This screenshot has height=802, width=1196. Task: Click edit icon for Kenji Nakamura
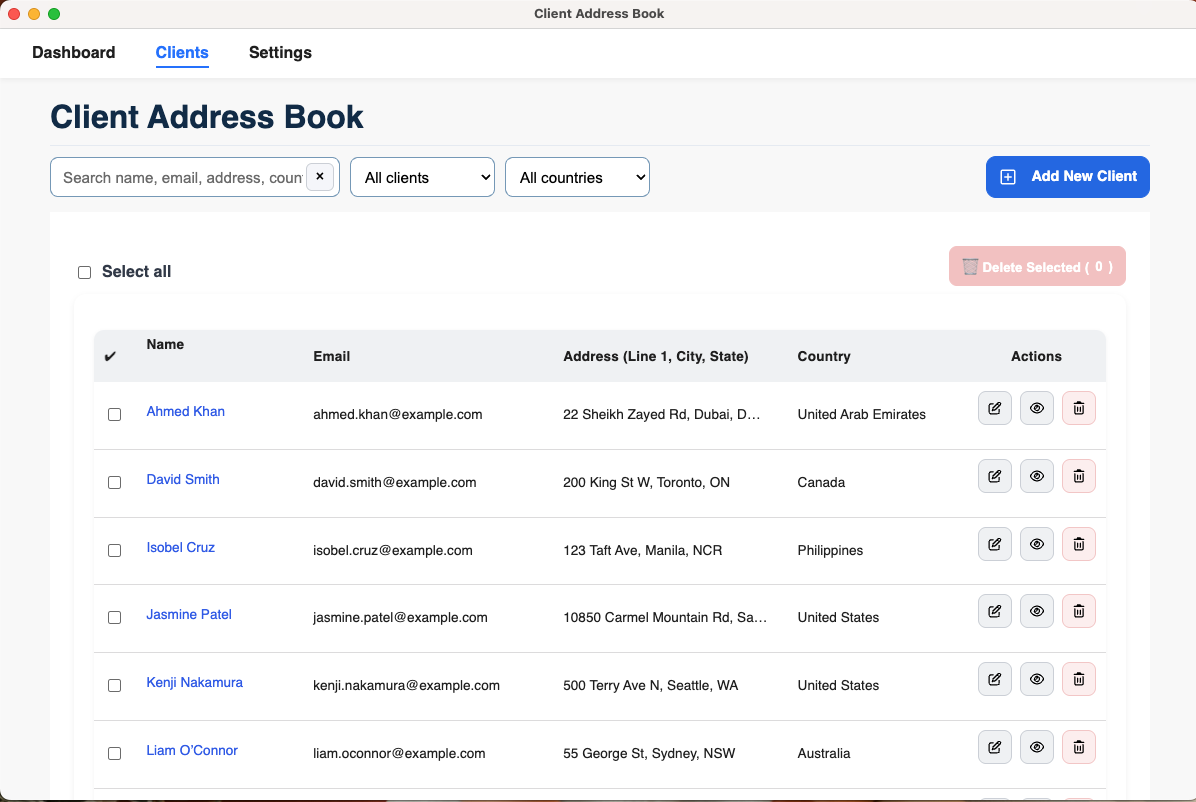[x=994, y=679]
